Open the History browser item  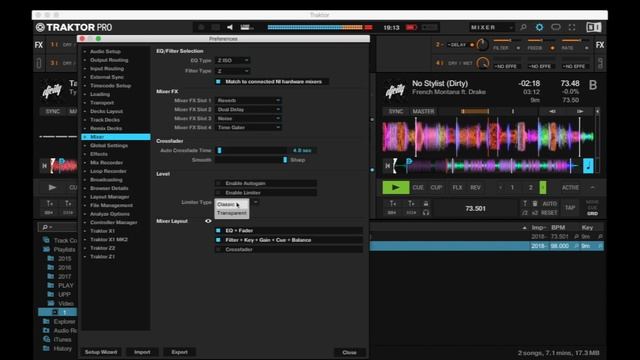point(58,349)
